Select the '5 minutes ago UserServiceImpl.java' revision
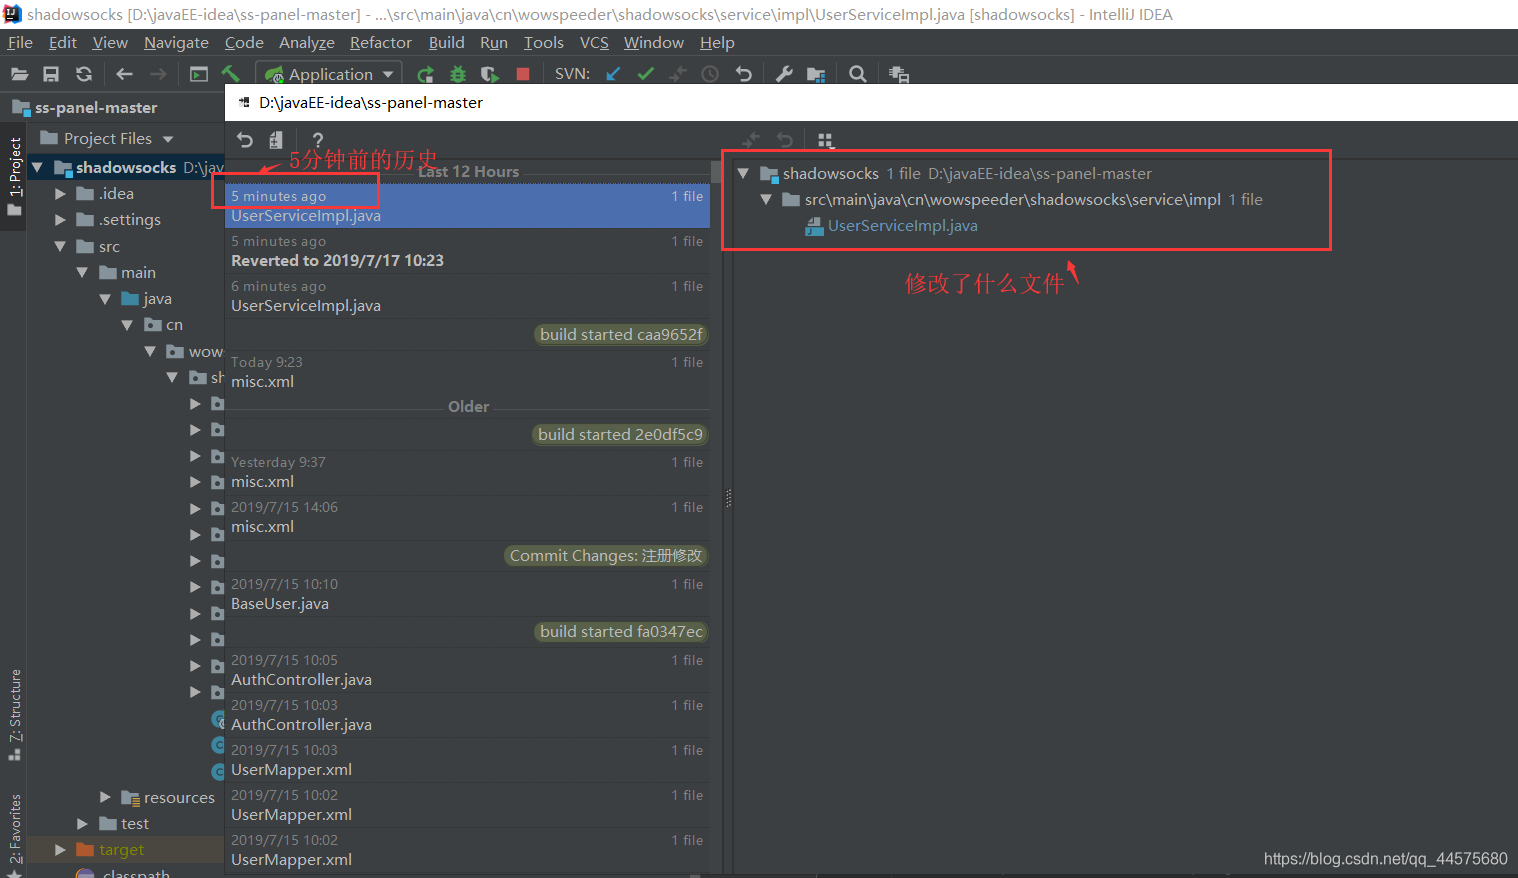Screen dimensions: 1518x878 (x=467, y=206)
